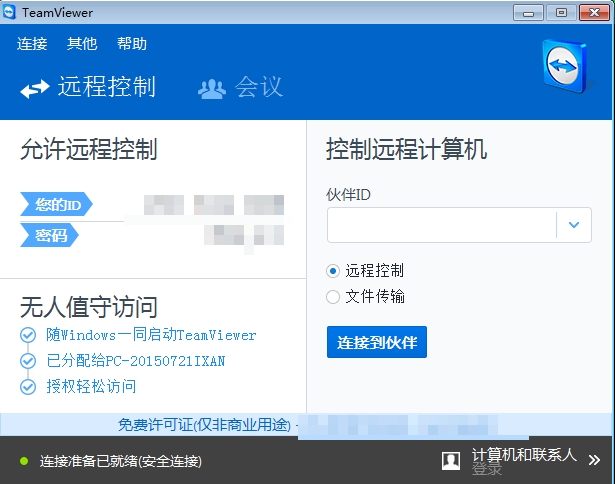Expand the double-chevron contacts arrow
This screenshot has width=615, height=484.
594,460
